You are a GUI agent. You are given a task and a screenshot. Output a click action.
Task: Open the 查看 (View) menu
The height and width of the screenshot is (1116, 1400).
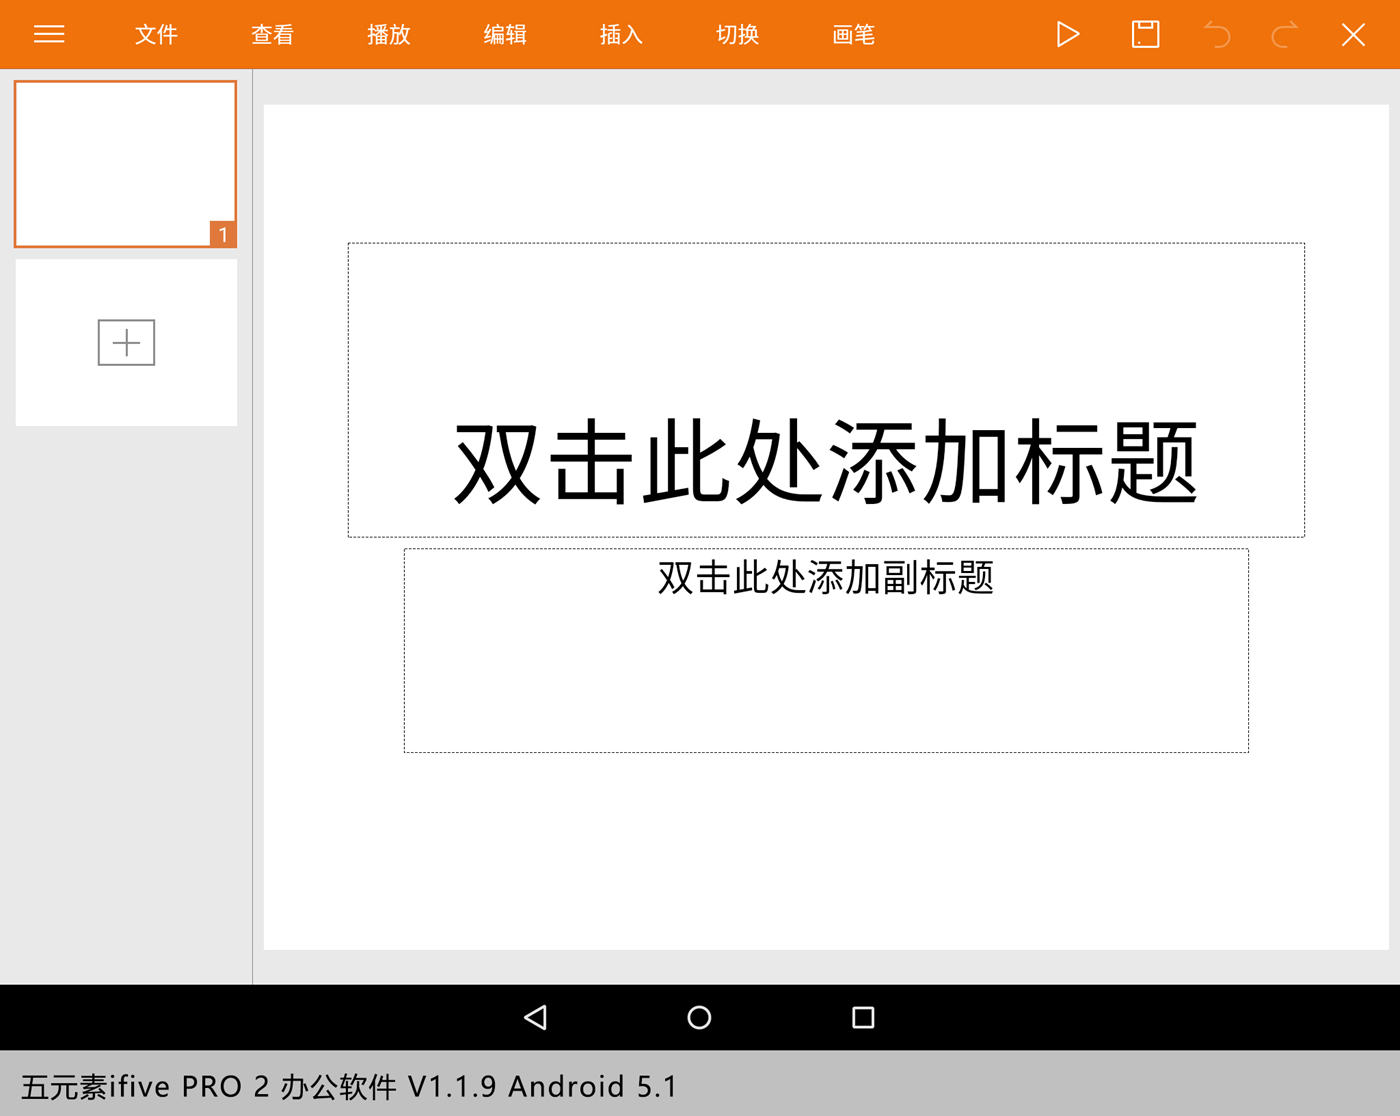pos(272,35)
